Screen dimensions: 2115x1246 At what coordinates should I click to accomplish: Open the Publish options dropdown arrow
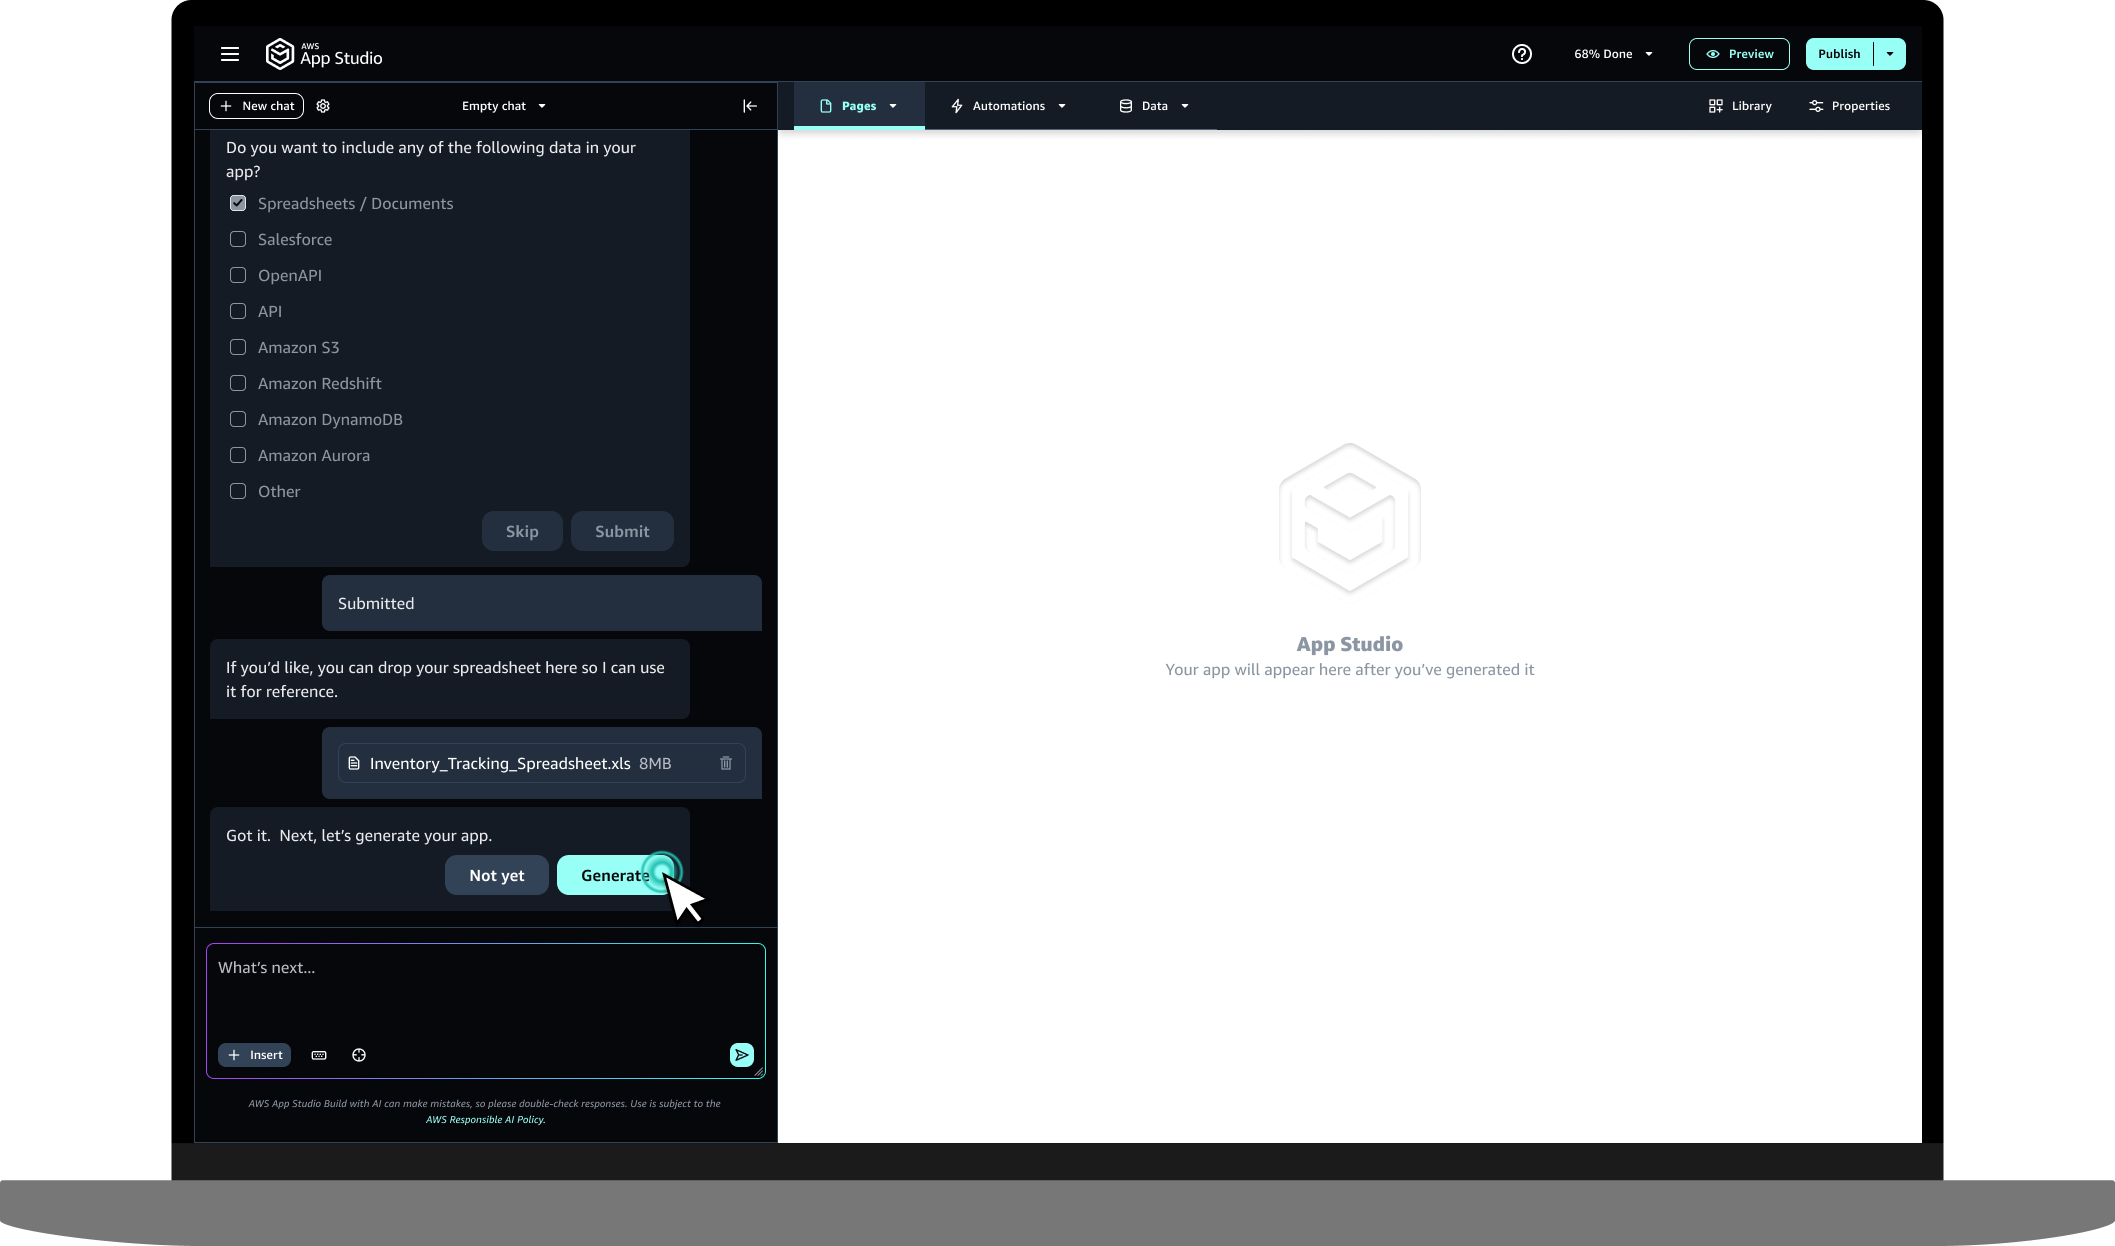tap(1890, 54)
